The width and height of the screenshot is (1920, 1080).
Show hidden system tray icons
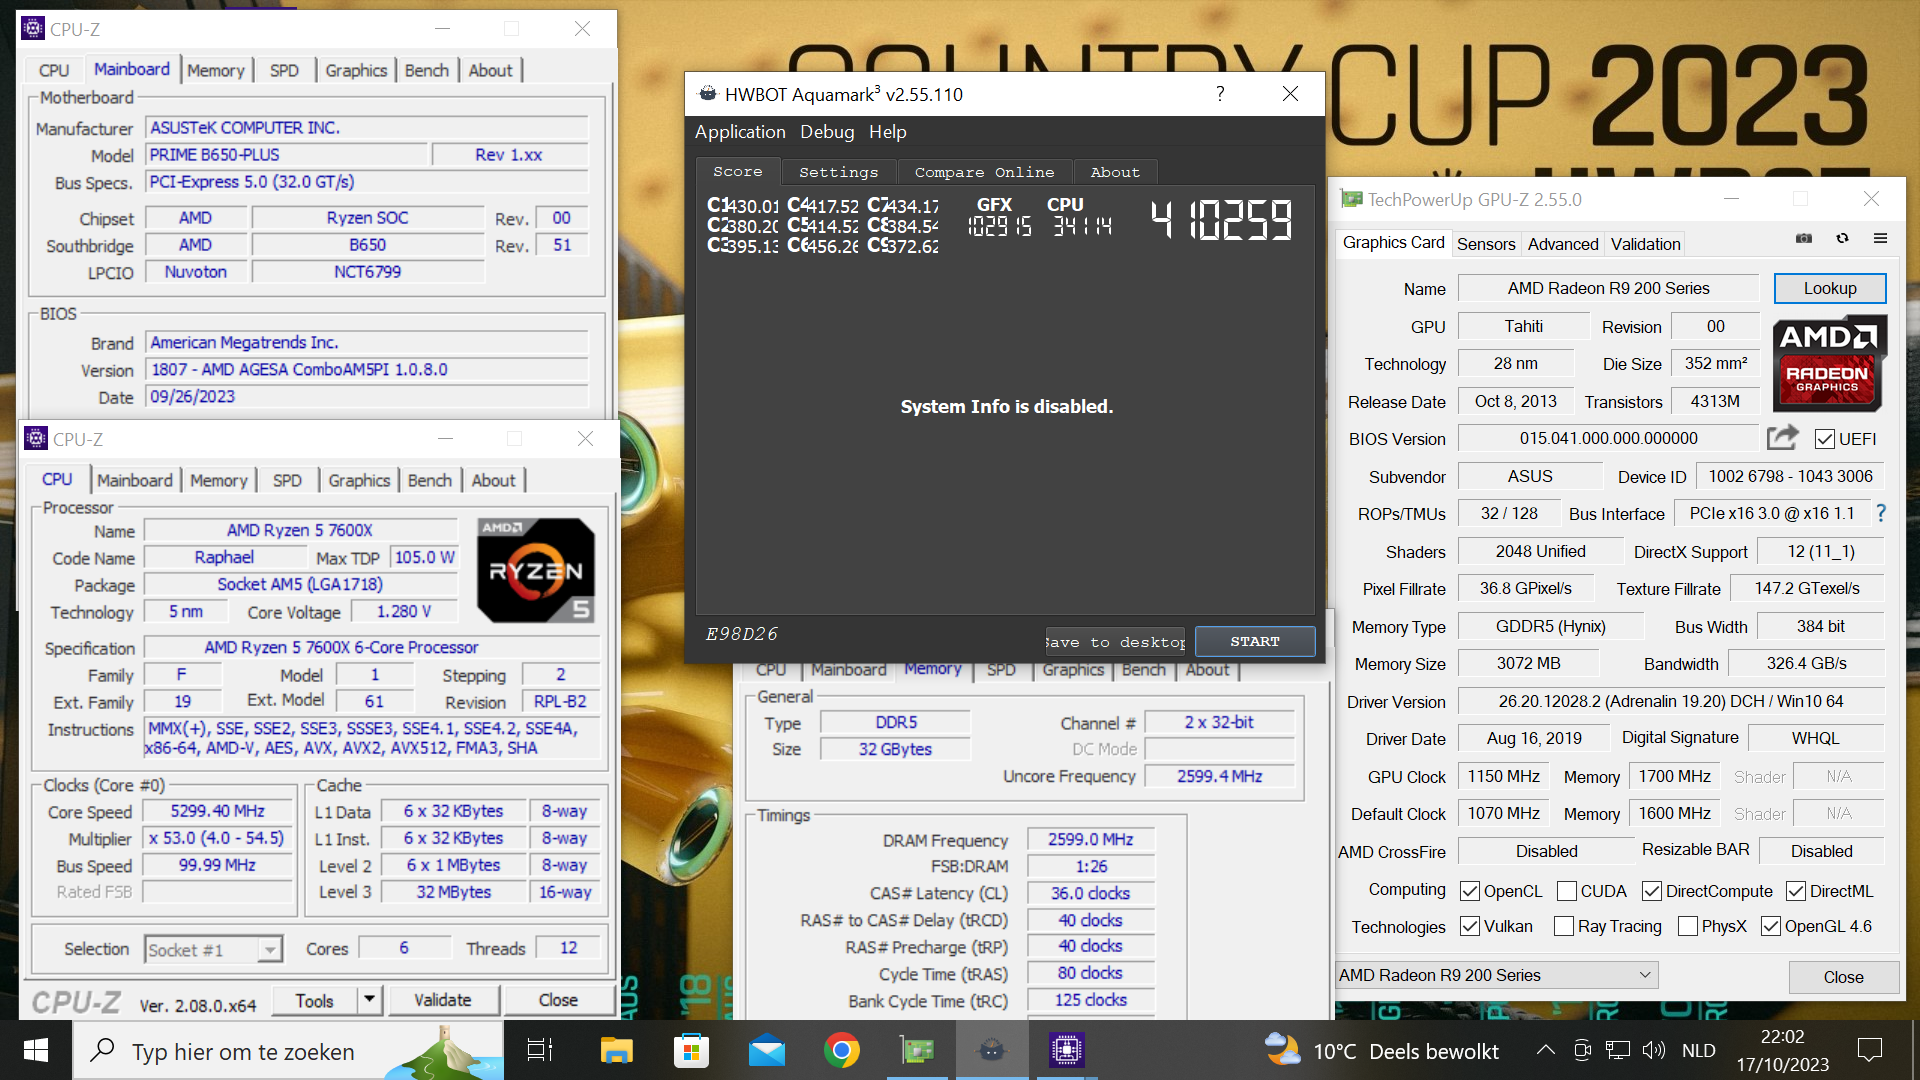[1545, 1050]
